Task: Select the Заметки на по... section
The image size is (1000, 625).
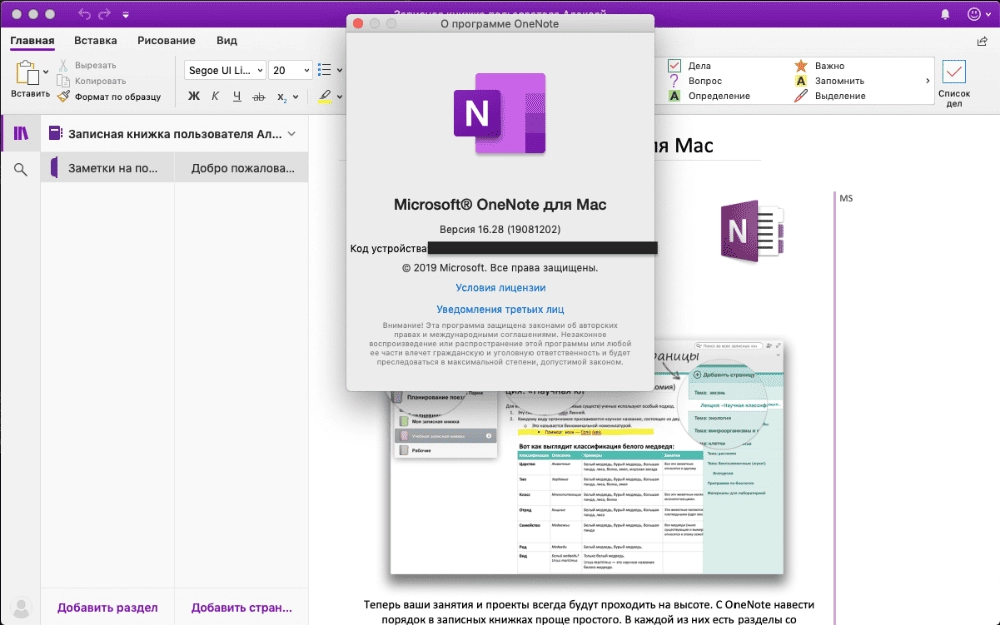Action: [107, 168]
